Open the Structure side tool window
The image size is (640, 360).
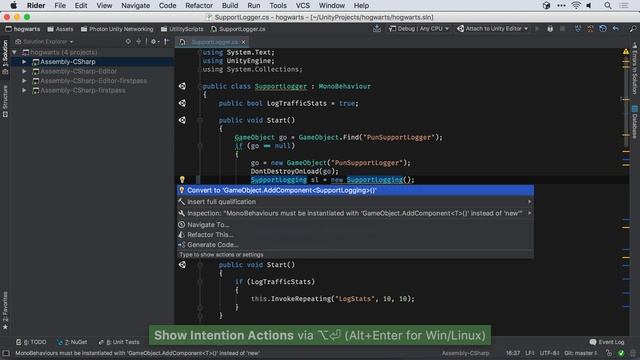[5, 101]
